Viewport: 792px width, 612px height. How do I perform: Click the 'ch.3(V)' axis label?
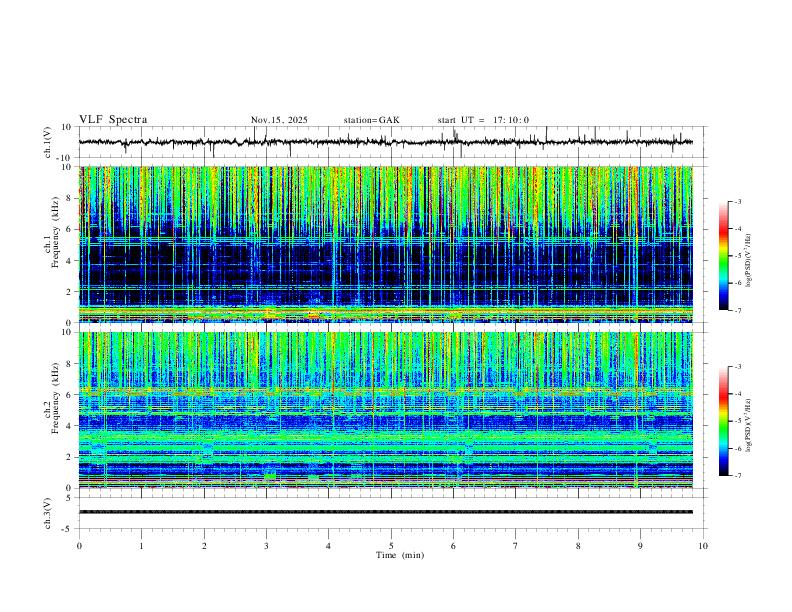pyautogui.click(x=48, y=513)
